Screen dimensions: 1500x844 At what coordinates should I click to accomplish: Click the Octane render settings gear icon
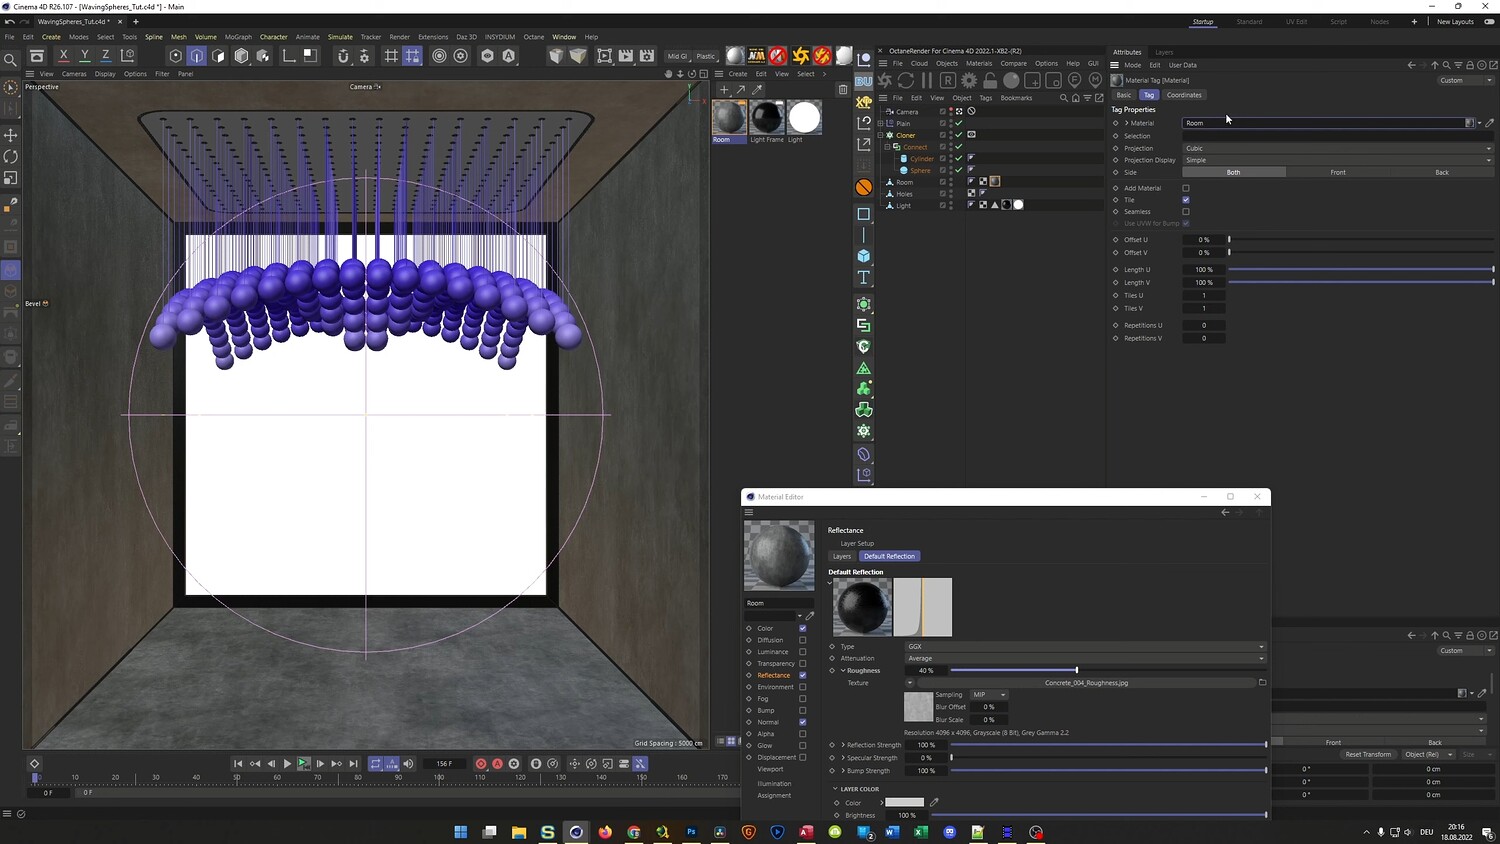[968, 80]
